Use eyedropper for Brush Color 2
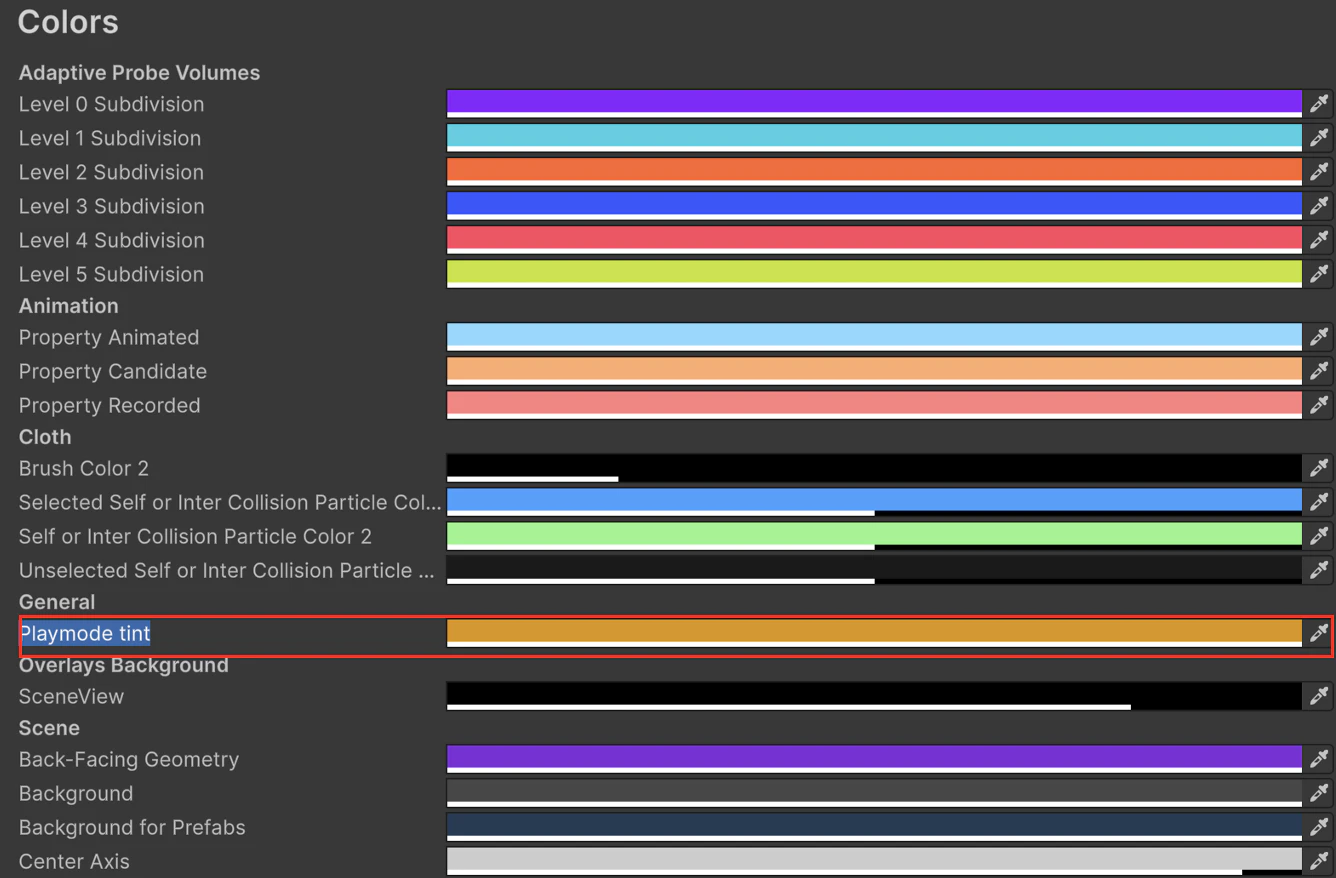Screen dimensions: 1336x878 coord(1319,468)
